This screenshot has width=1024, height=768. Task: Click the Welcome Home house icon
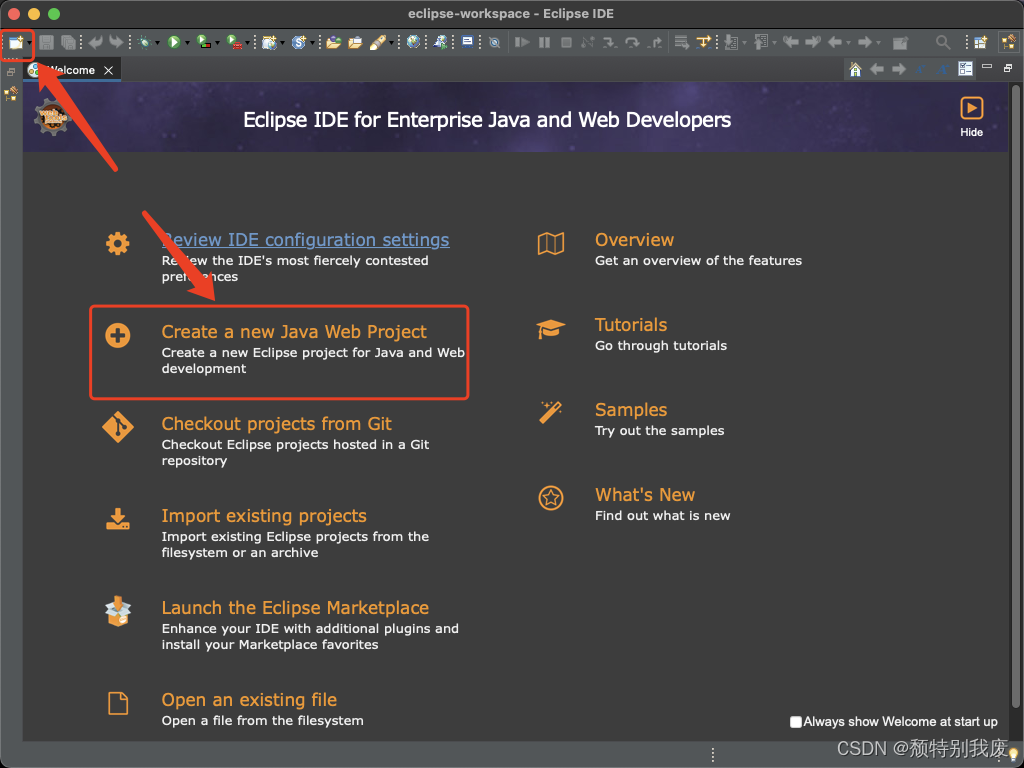(x=855, y=69)
